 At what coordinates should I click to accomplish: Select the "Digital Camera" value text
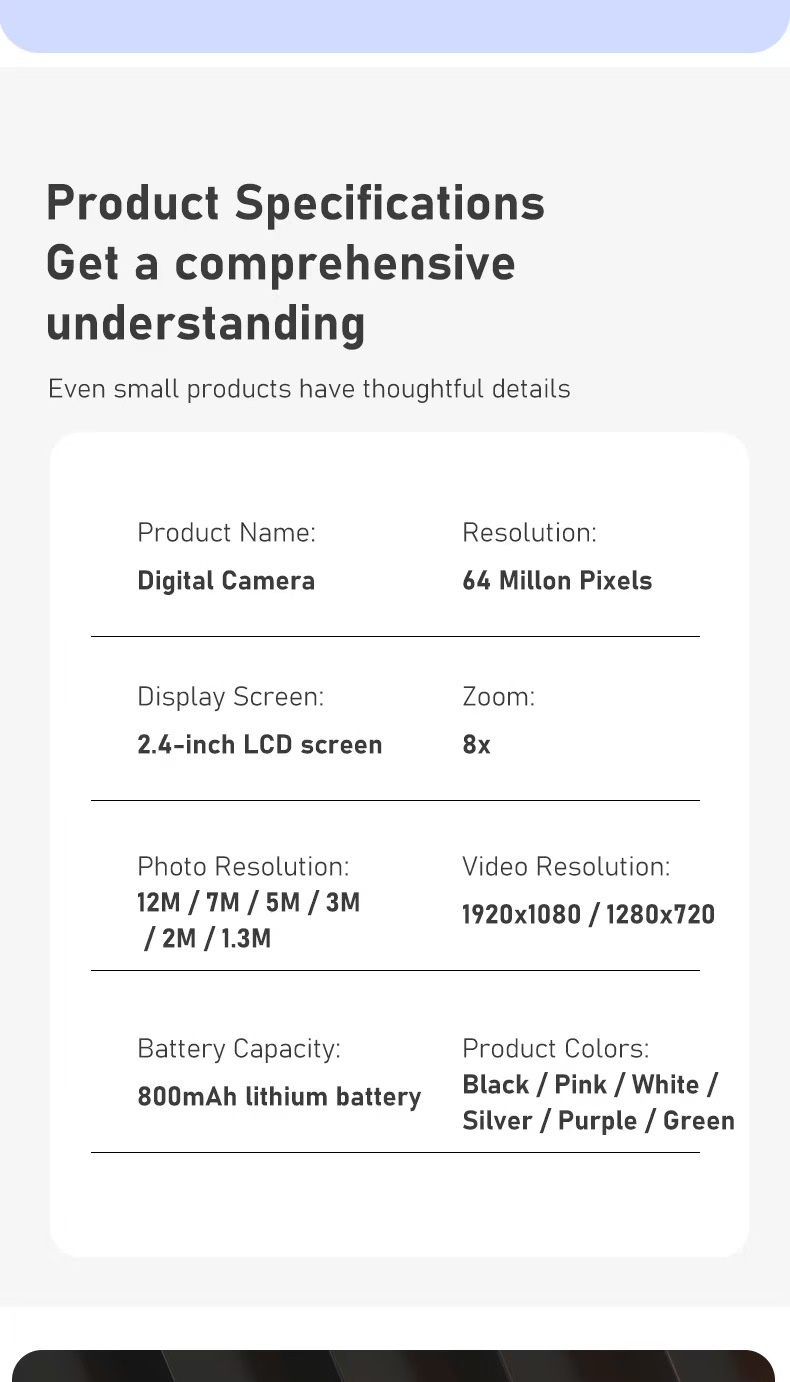point(226,581)
